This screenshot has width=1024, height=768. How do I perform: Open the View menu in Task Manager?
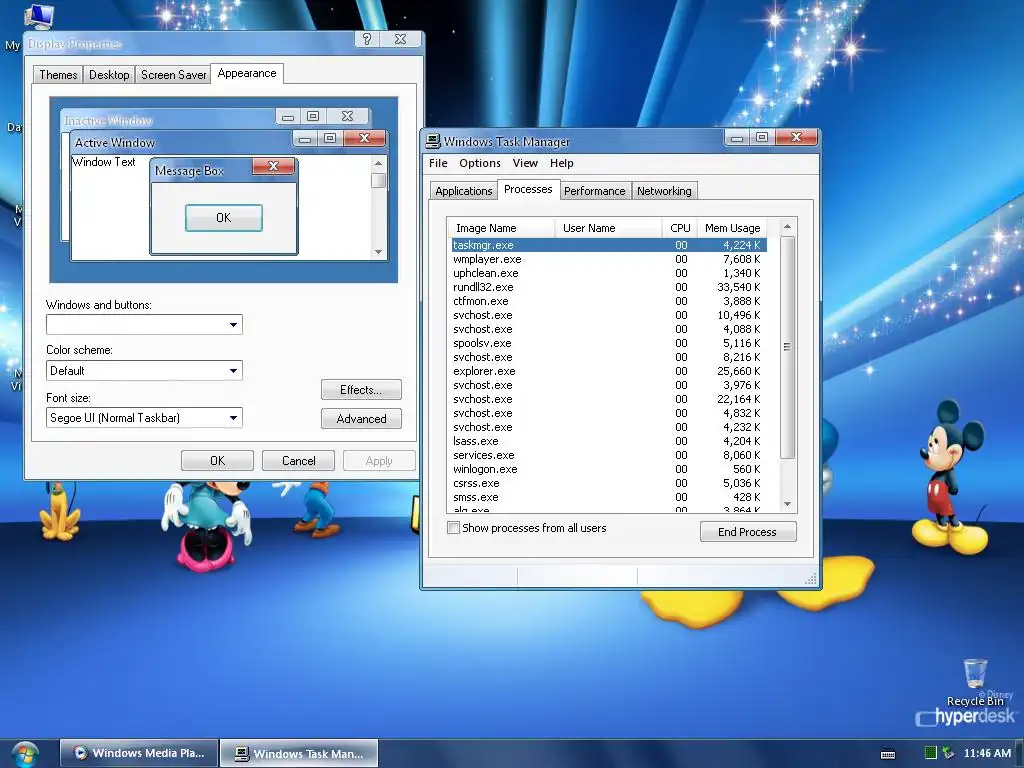(525, 163)
